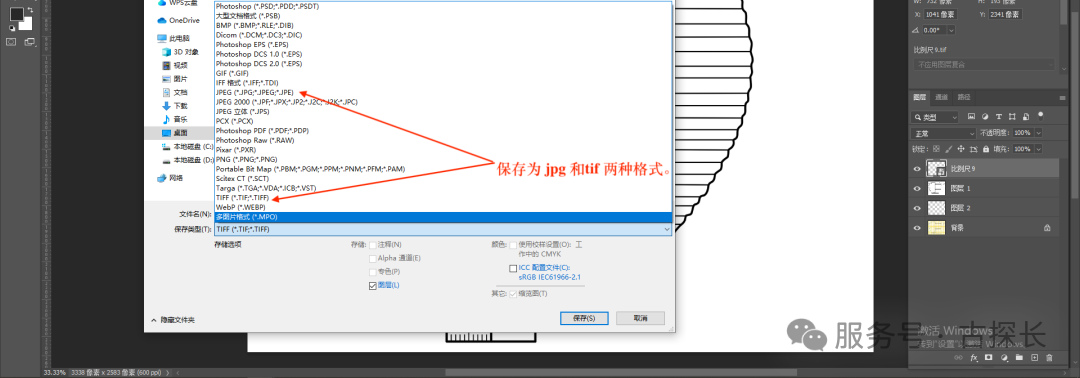The height and width of the screenshot is (378, 1080).
Task: Toggle the 图层(L) checkbox
Action: (373, 285)
